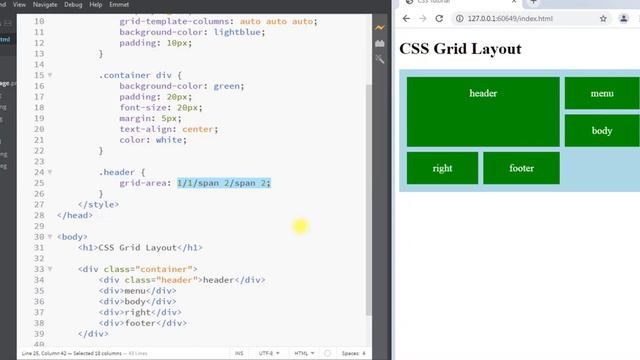This screenshot has width=640, height=360.
Task: Open the Extension Manager brick icon
Action: [380, 43]
